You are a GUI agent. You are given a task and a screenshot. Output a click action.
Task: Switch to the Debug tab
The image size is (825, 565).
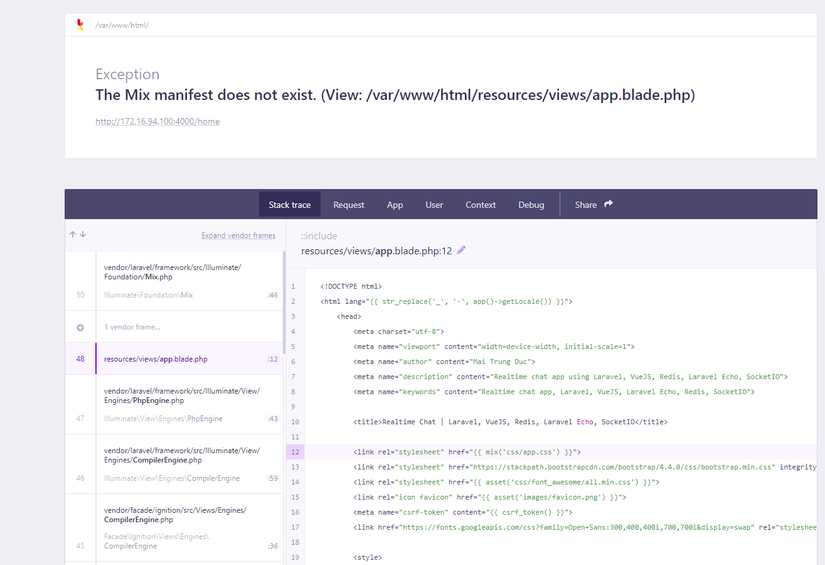[531, 205]
